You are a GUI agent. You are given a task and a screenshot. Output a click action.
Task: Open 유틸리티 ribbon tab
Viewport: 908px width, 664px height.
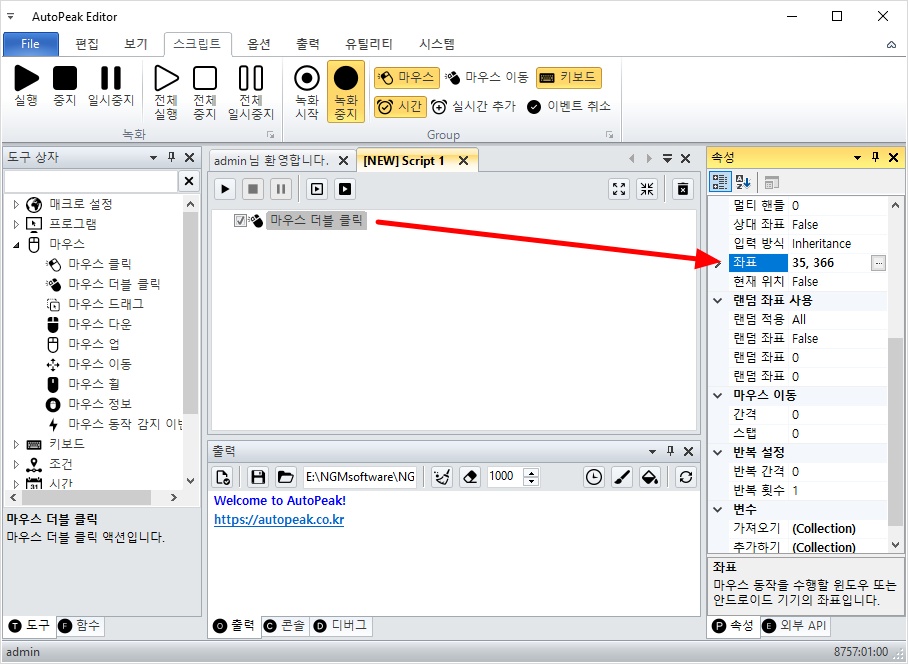pyautogui.click(x=369, y=44)
